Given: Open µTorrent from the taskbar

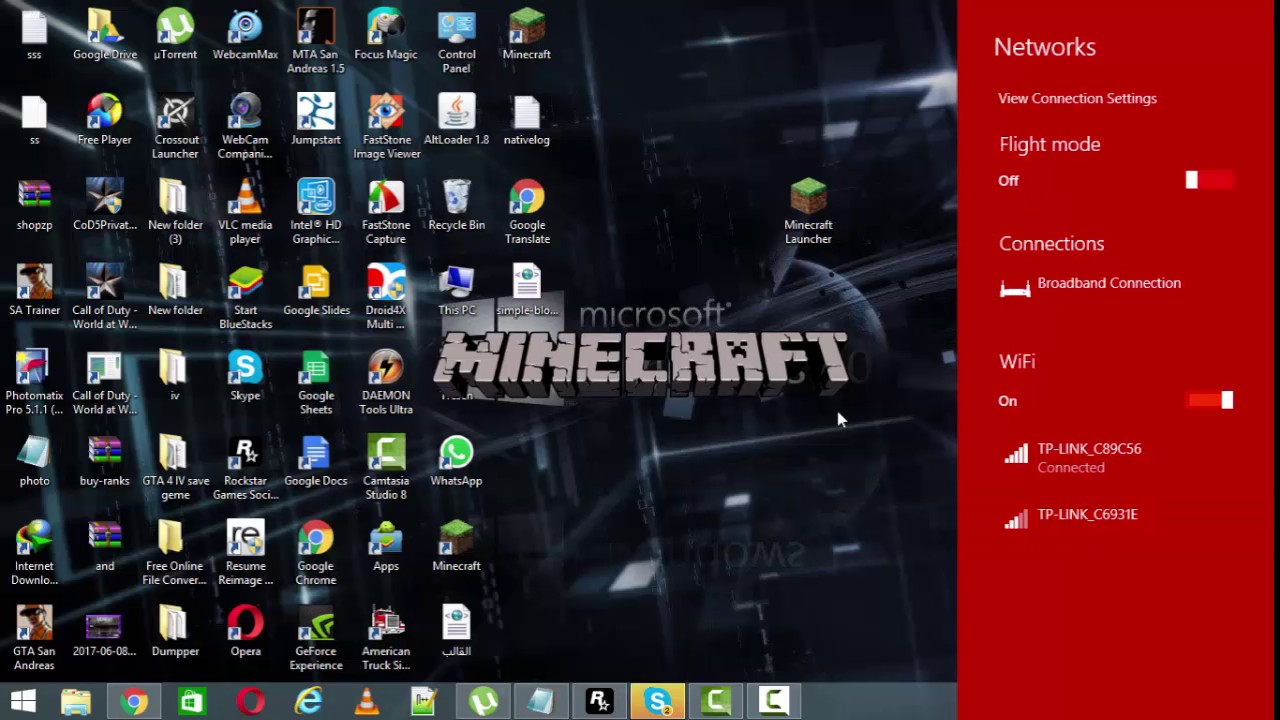Looking at the screenshot, I should pos(483,702).
